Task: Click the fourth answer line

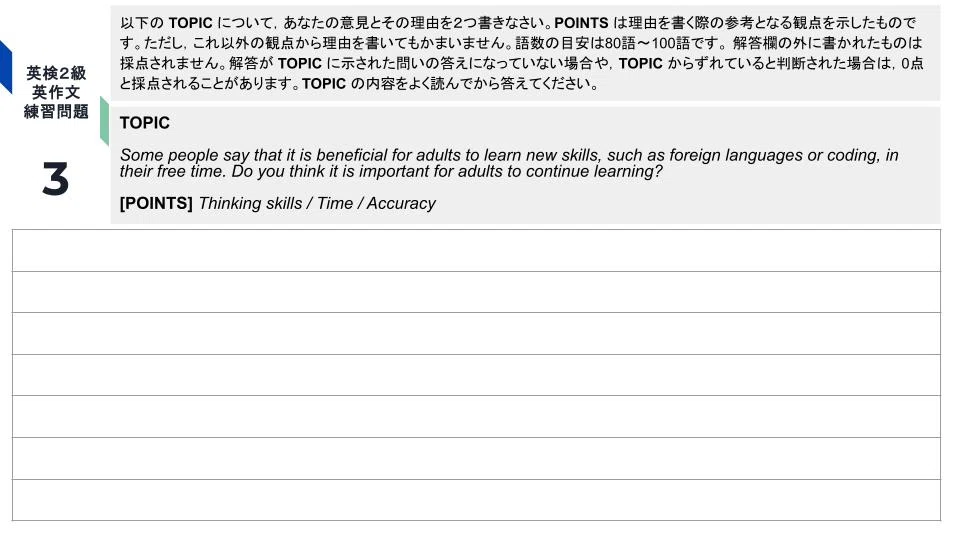Action: pyautogui.click(x=476, y=375)
